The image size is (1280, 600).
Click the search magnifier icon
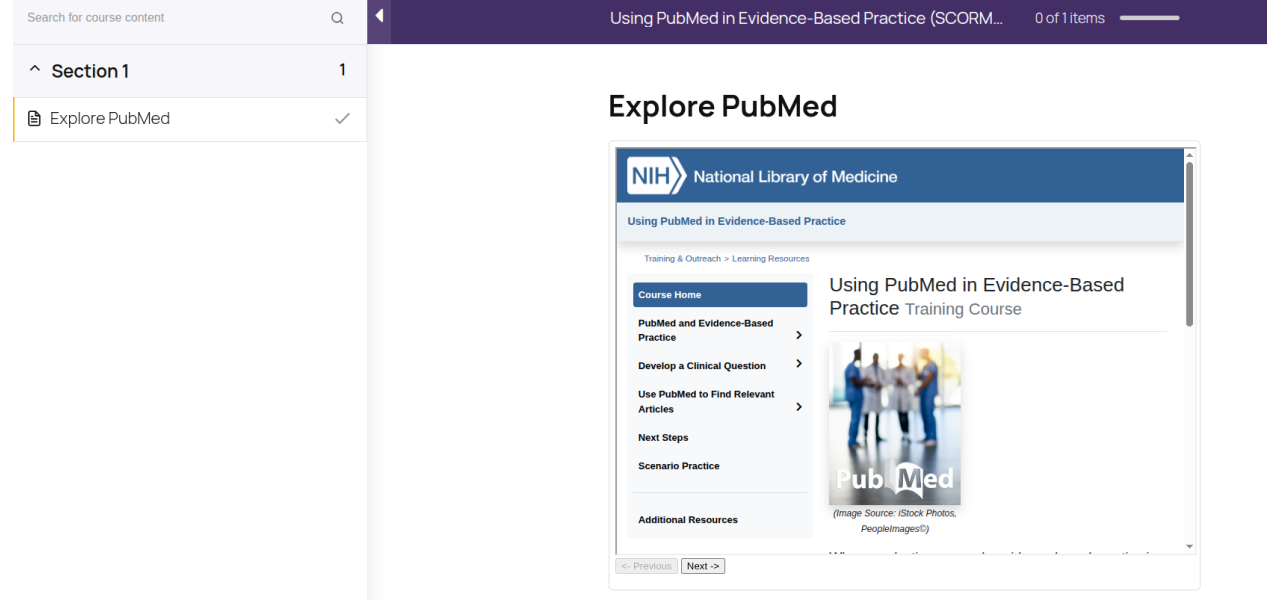337,18
